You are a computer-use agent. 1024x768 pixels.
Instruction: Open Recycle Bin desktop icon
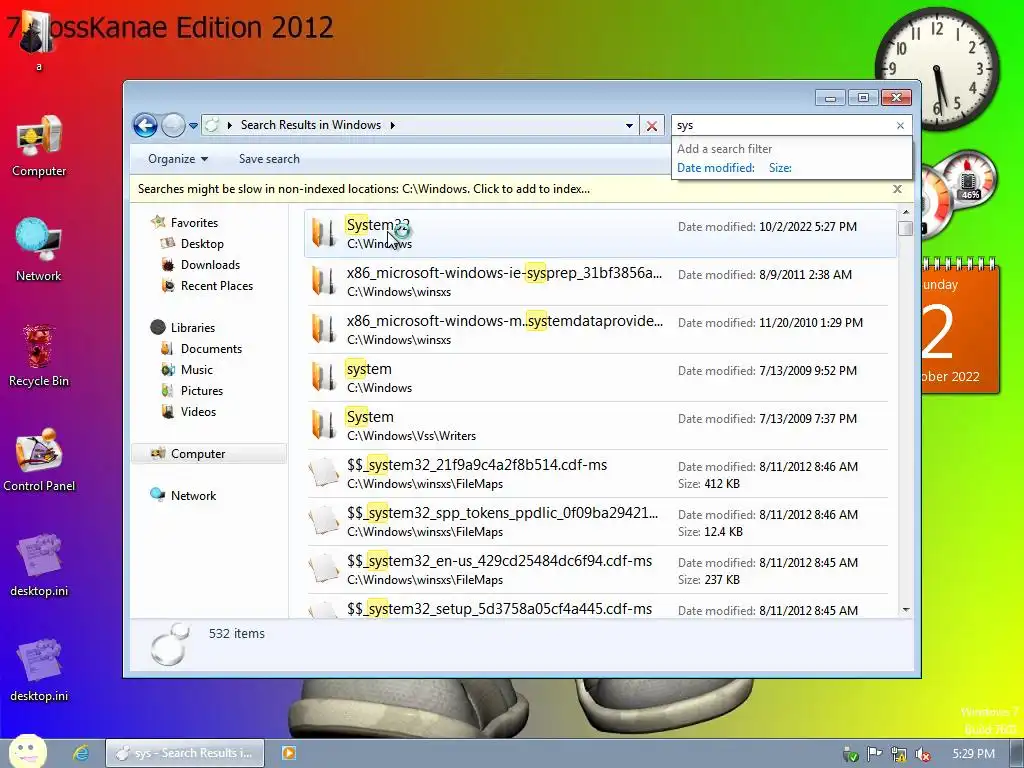click(x=39, y=355)
